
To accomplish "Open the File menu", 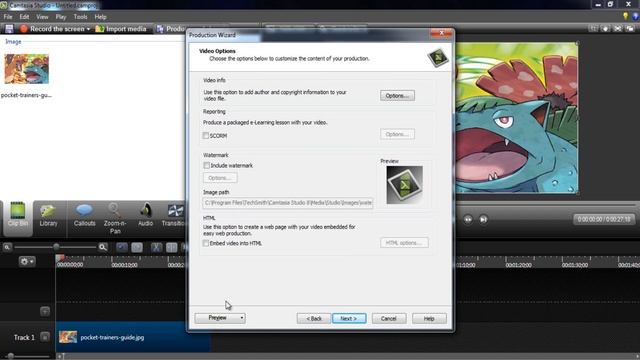I will [8, 17].
